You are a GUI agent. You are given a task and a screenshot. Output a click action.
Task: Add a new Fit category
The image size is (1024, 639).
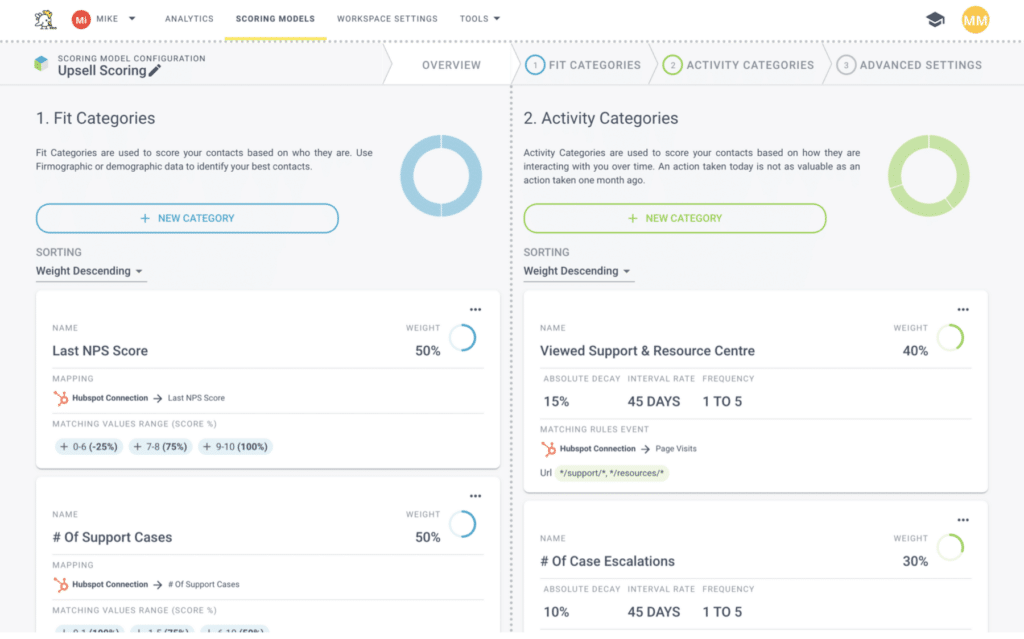pyautogui.click(x=187, y=218)
